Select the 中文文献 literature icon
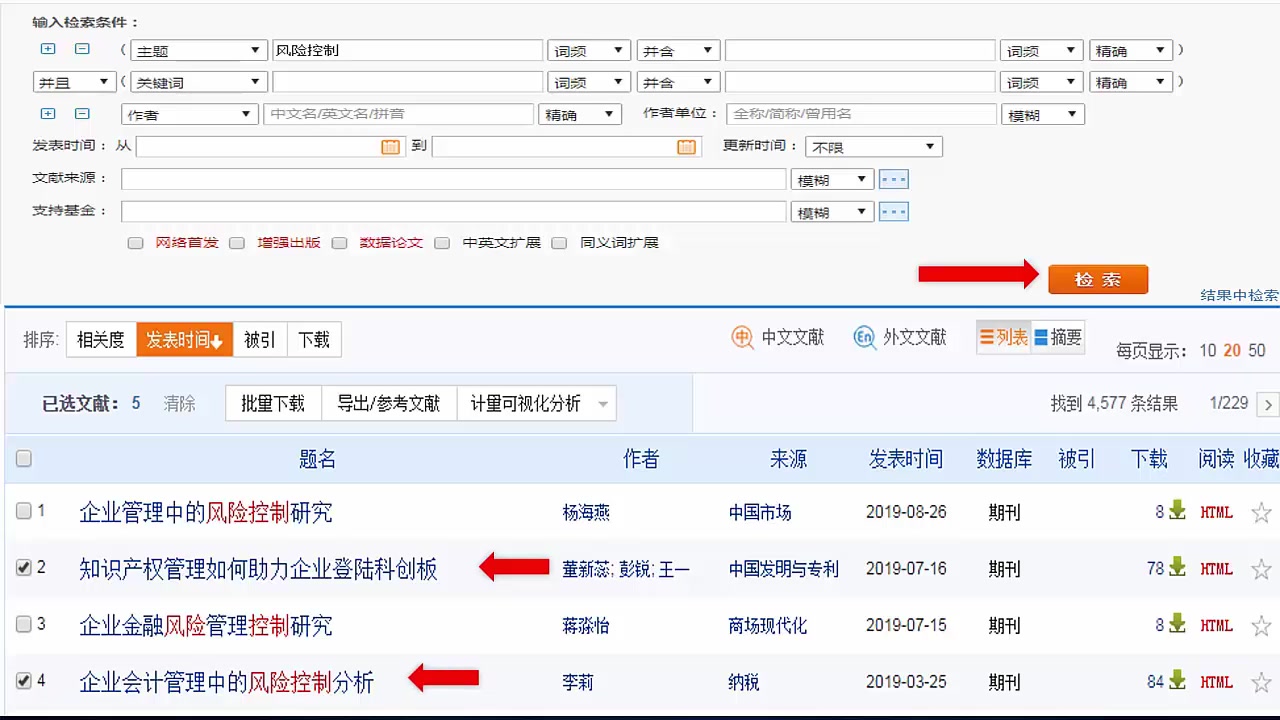 click(742, 338)
